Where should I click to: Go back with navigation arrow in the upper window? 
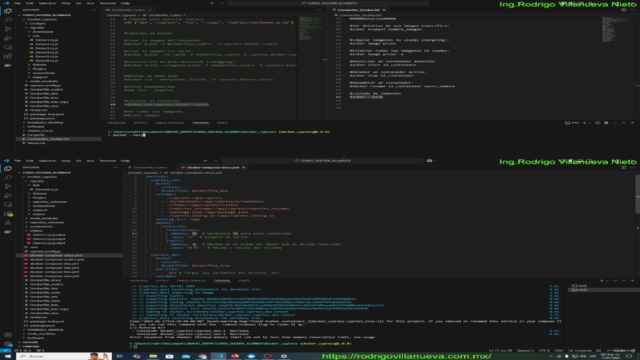click(212, 3)
